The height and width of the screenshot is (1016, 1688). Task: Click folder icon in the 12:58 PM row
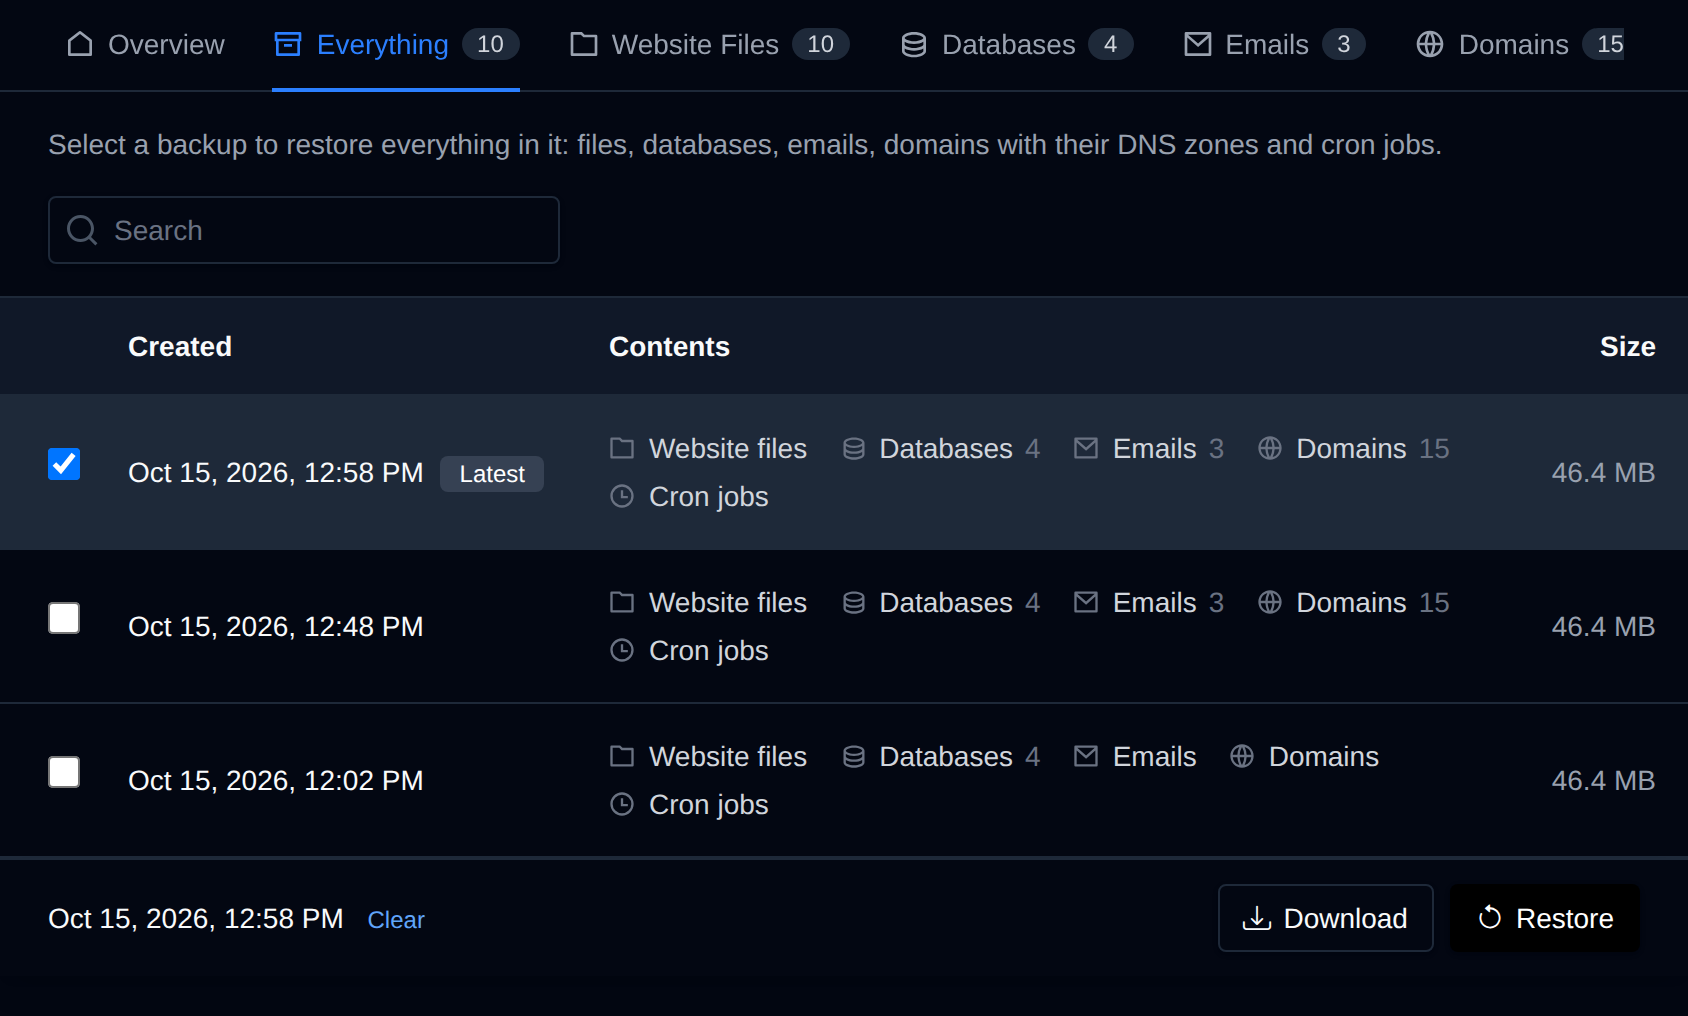pyautogui.click(x=622, y=448)
